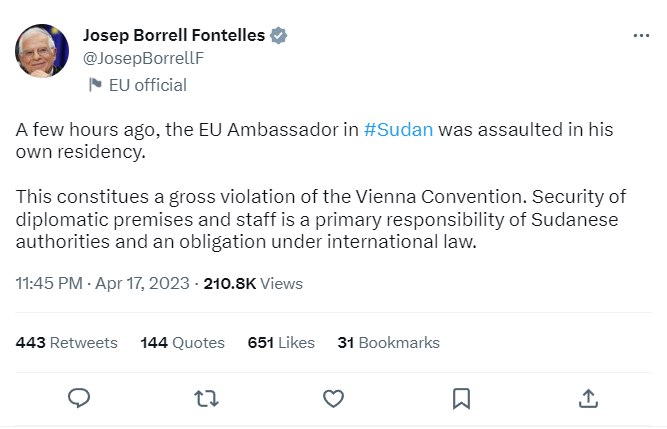The height and width of the screenshot is (429, 667).
Task: Click the EU official label text
Action: (x=147, y=85)
